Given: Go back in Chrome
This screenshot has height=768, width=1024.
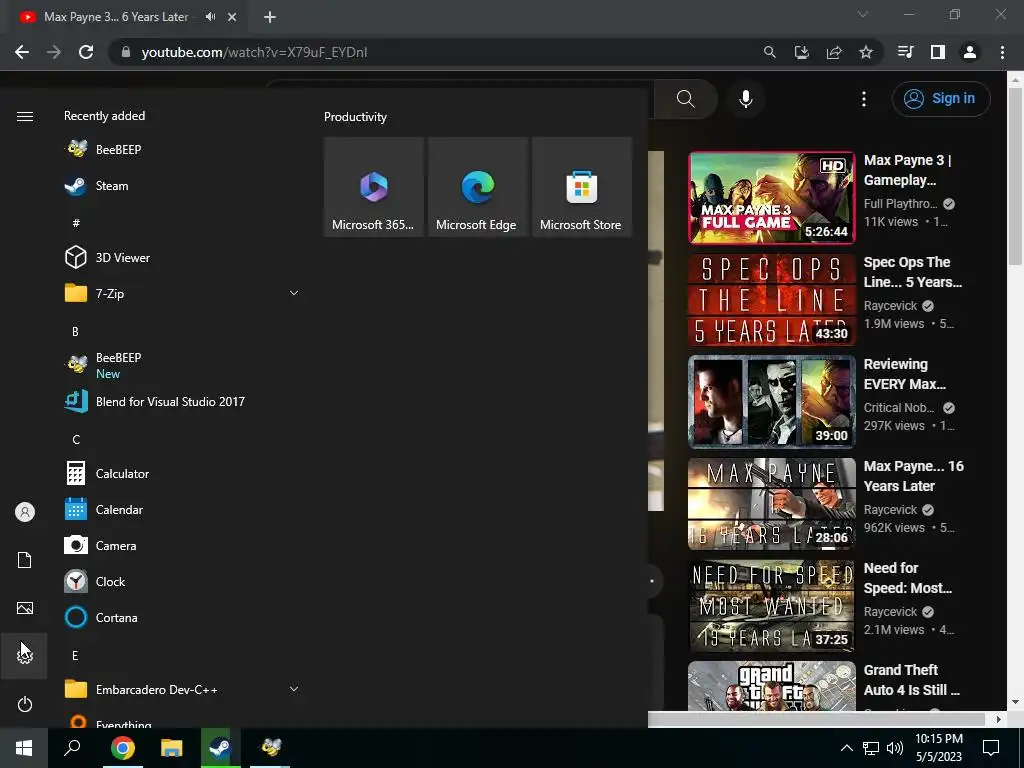Looking at the screenshot, I should coord(22,52).
